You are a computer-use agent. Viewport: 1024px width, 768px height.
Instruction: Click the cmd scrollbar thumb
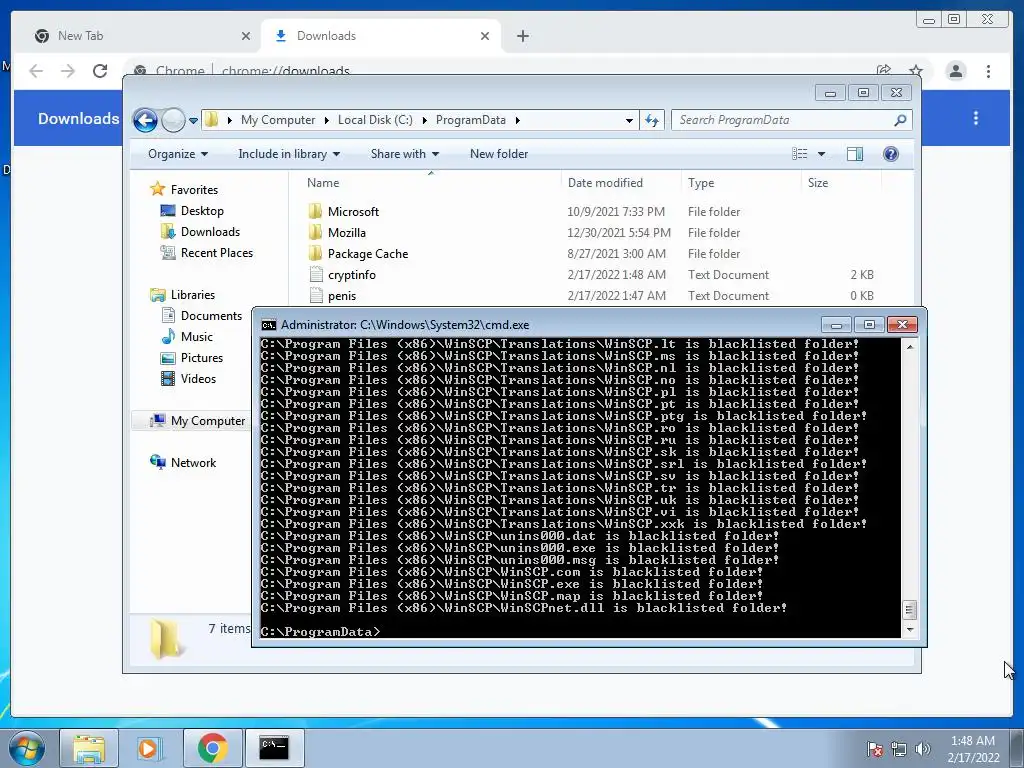pos(910,610)
